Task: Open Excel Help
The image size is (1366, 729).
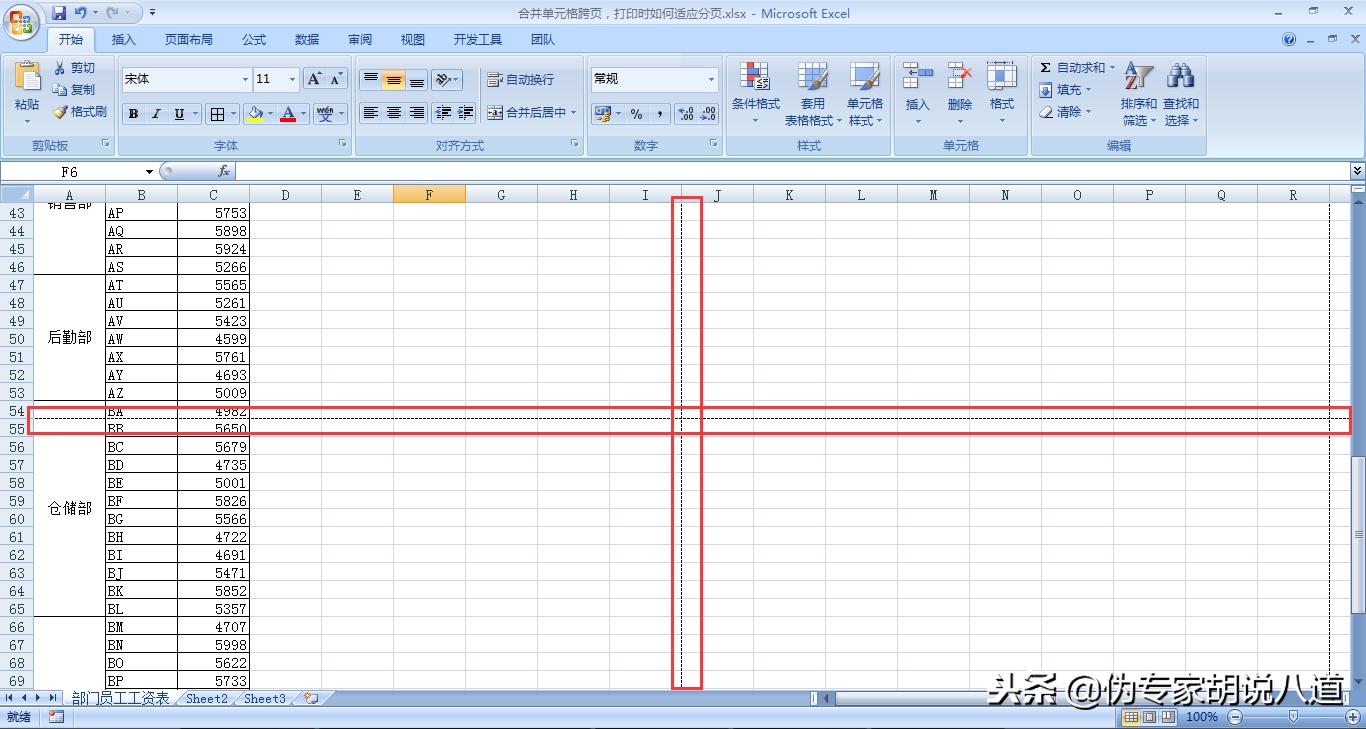Action: tap(1289, 40)
